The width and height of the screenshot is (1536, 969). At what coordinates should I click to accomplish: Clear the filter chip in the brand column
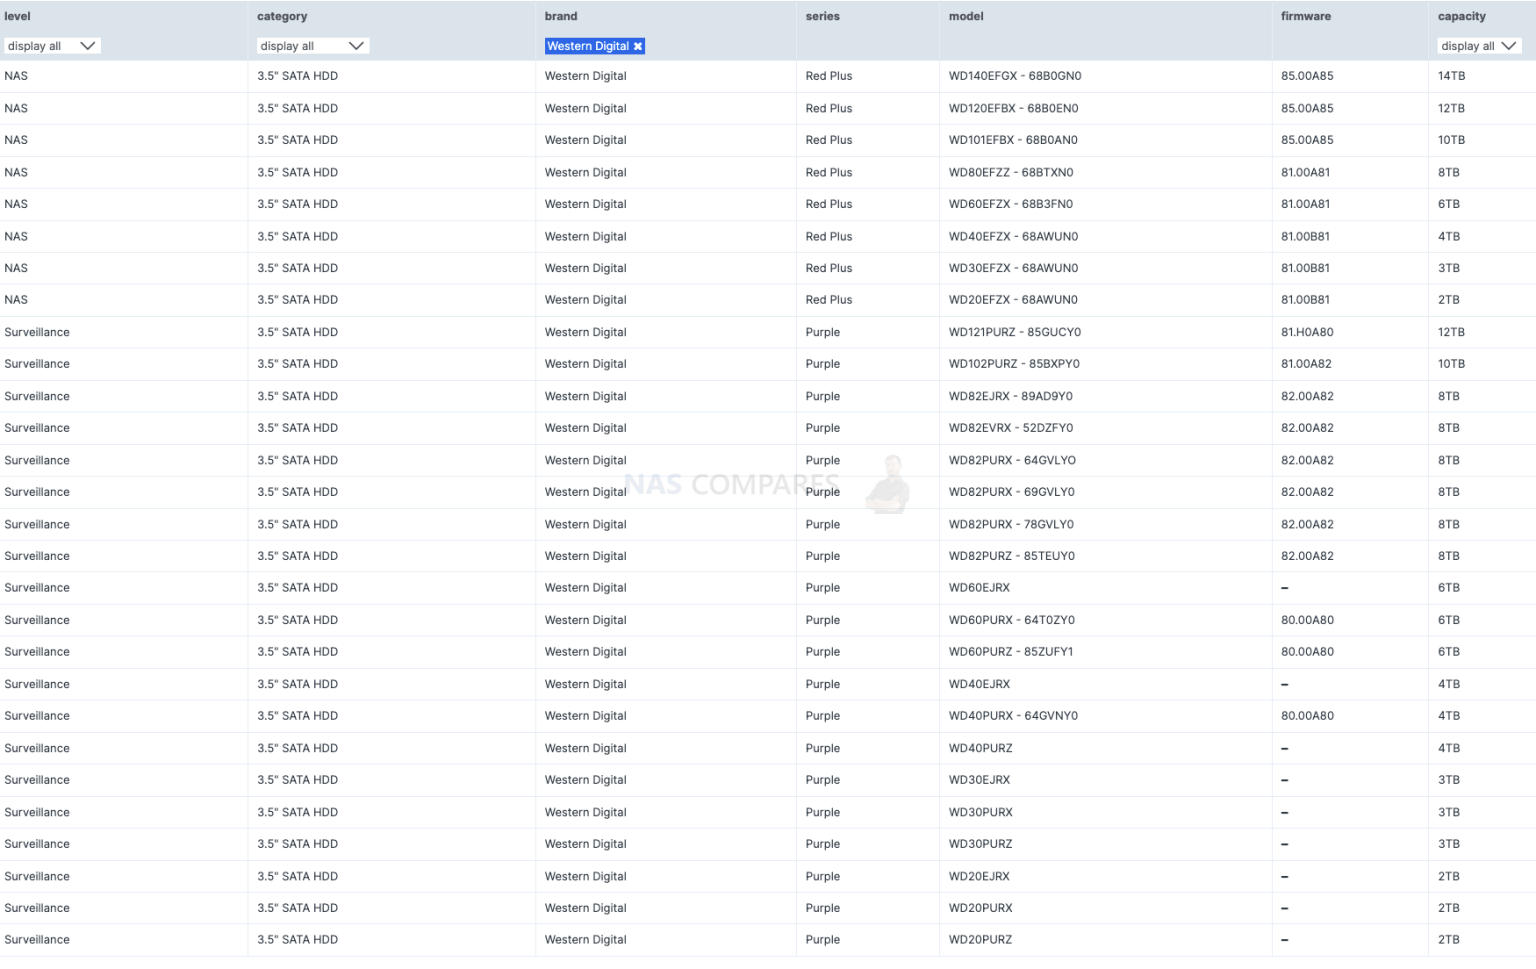638,46
